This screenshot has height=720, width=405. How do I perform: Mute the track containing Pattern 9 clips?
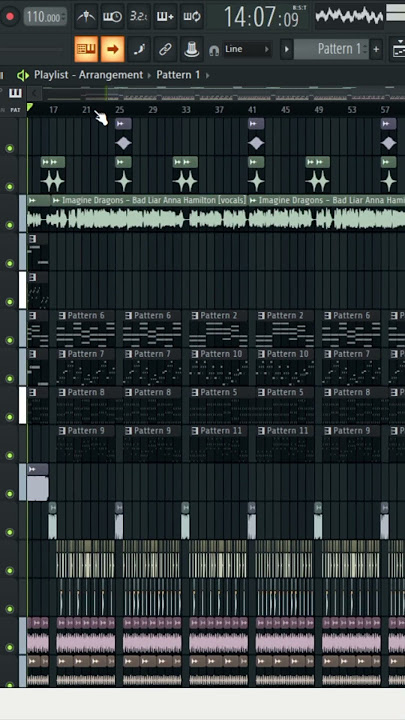pyautogui.click(x=9, y=456)
